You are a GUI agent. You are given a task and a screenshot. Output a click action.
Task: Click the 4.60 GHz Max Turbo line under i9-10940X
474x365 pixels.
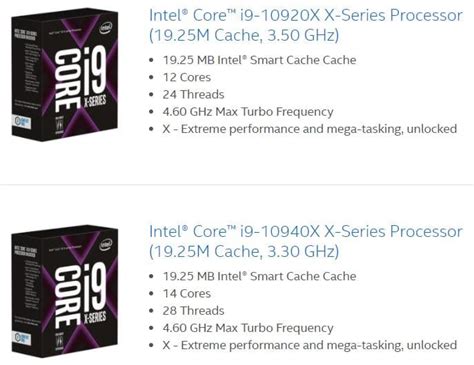(248, 328)
